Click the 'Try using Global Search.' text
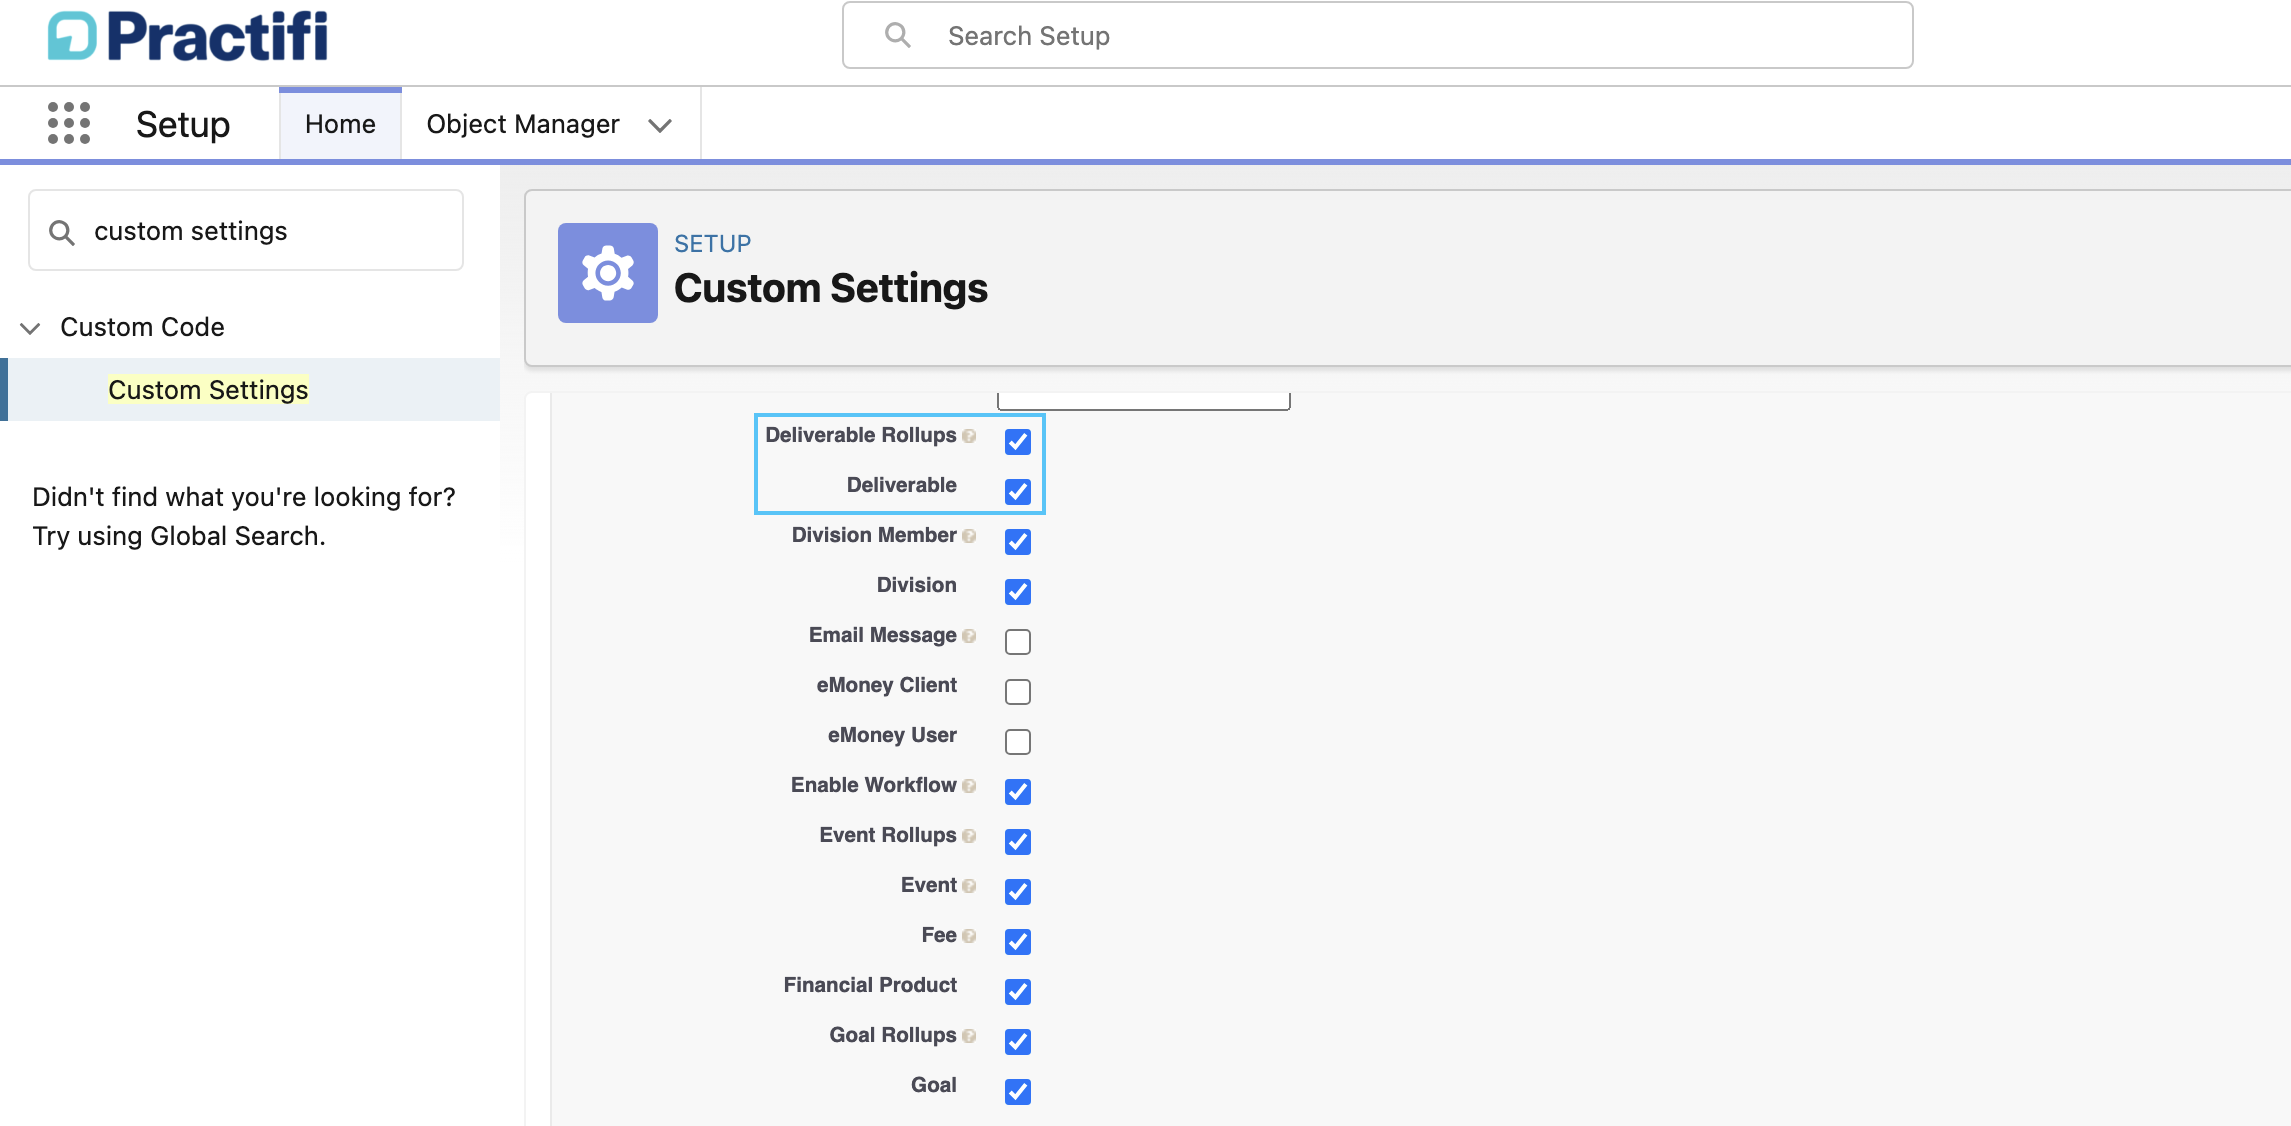Screen dimensions: 2291x1126 click(179, 536)
